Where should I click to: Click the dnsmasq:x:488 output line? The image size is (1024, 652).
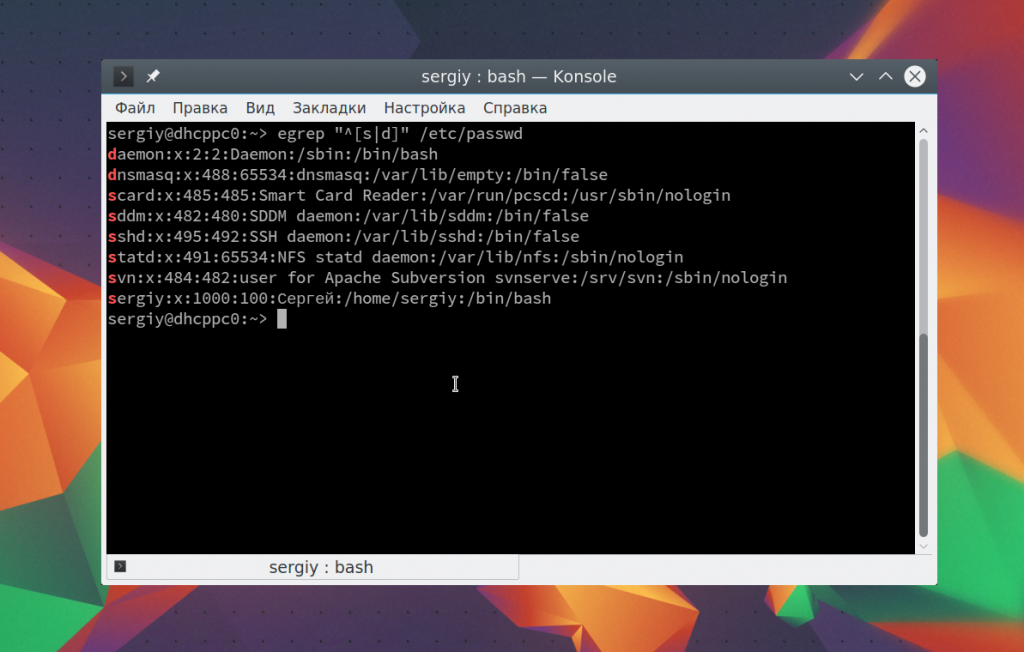click(x=358, y=175)
